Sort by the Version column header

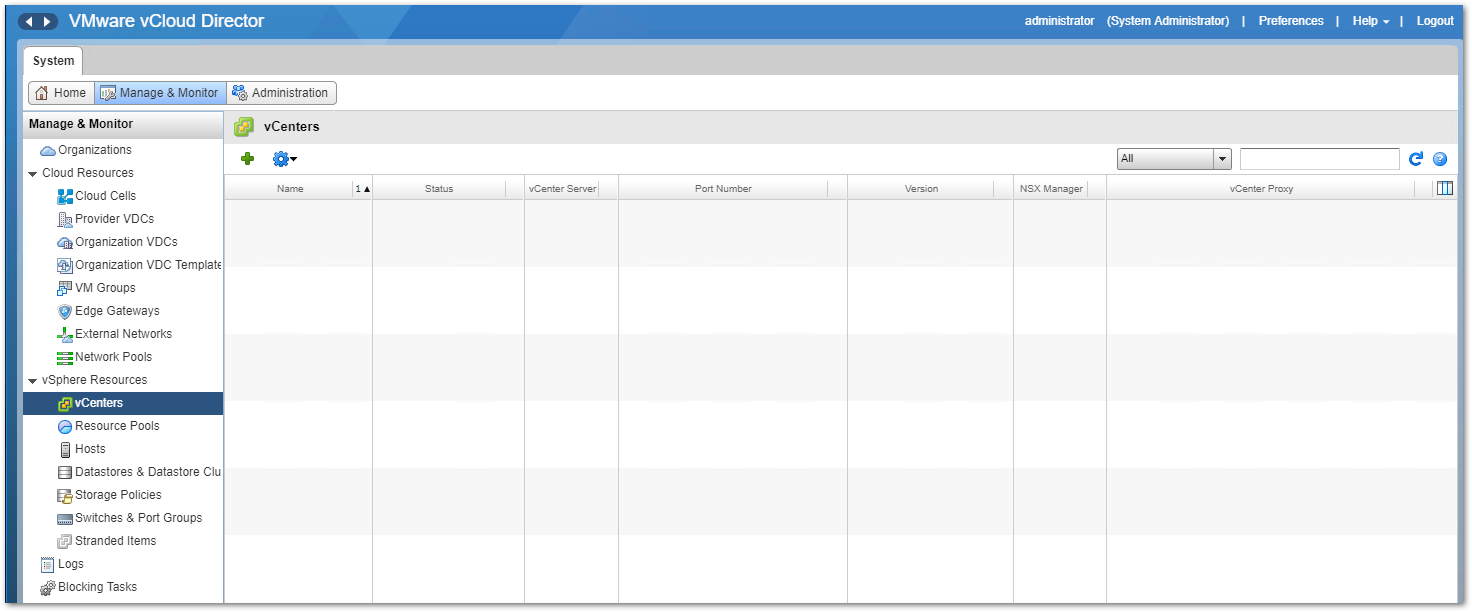pos(922,188)
